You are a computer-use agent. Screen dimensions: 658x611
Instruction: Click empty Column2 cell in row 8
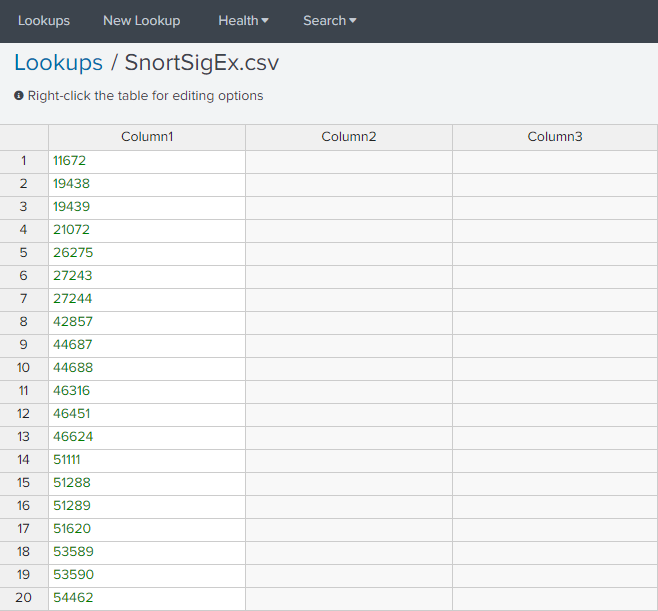(x=349, y=323)
